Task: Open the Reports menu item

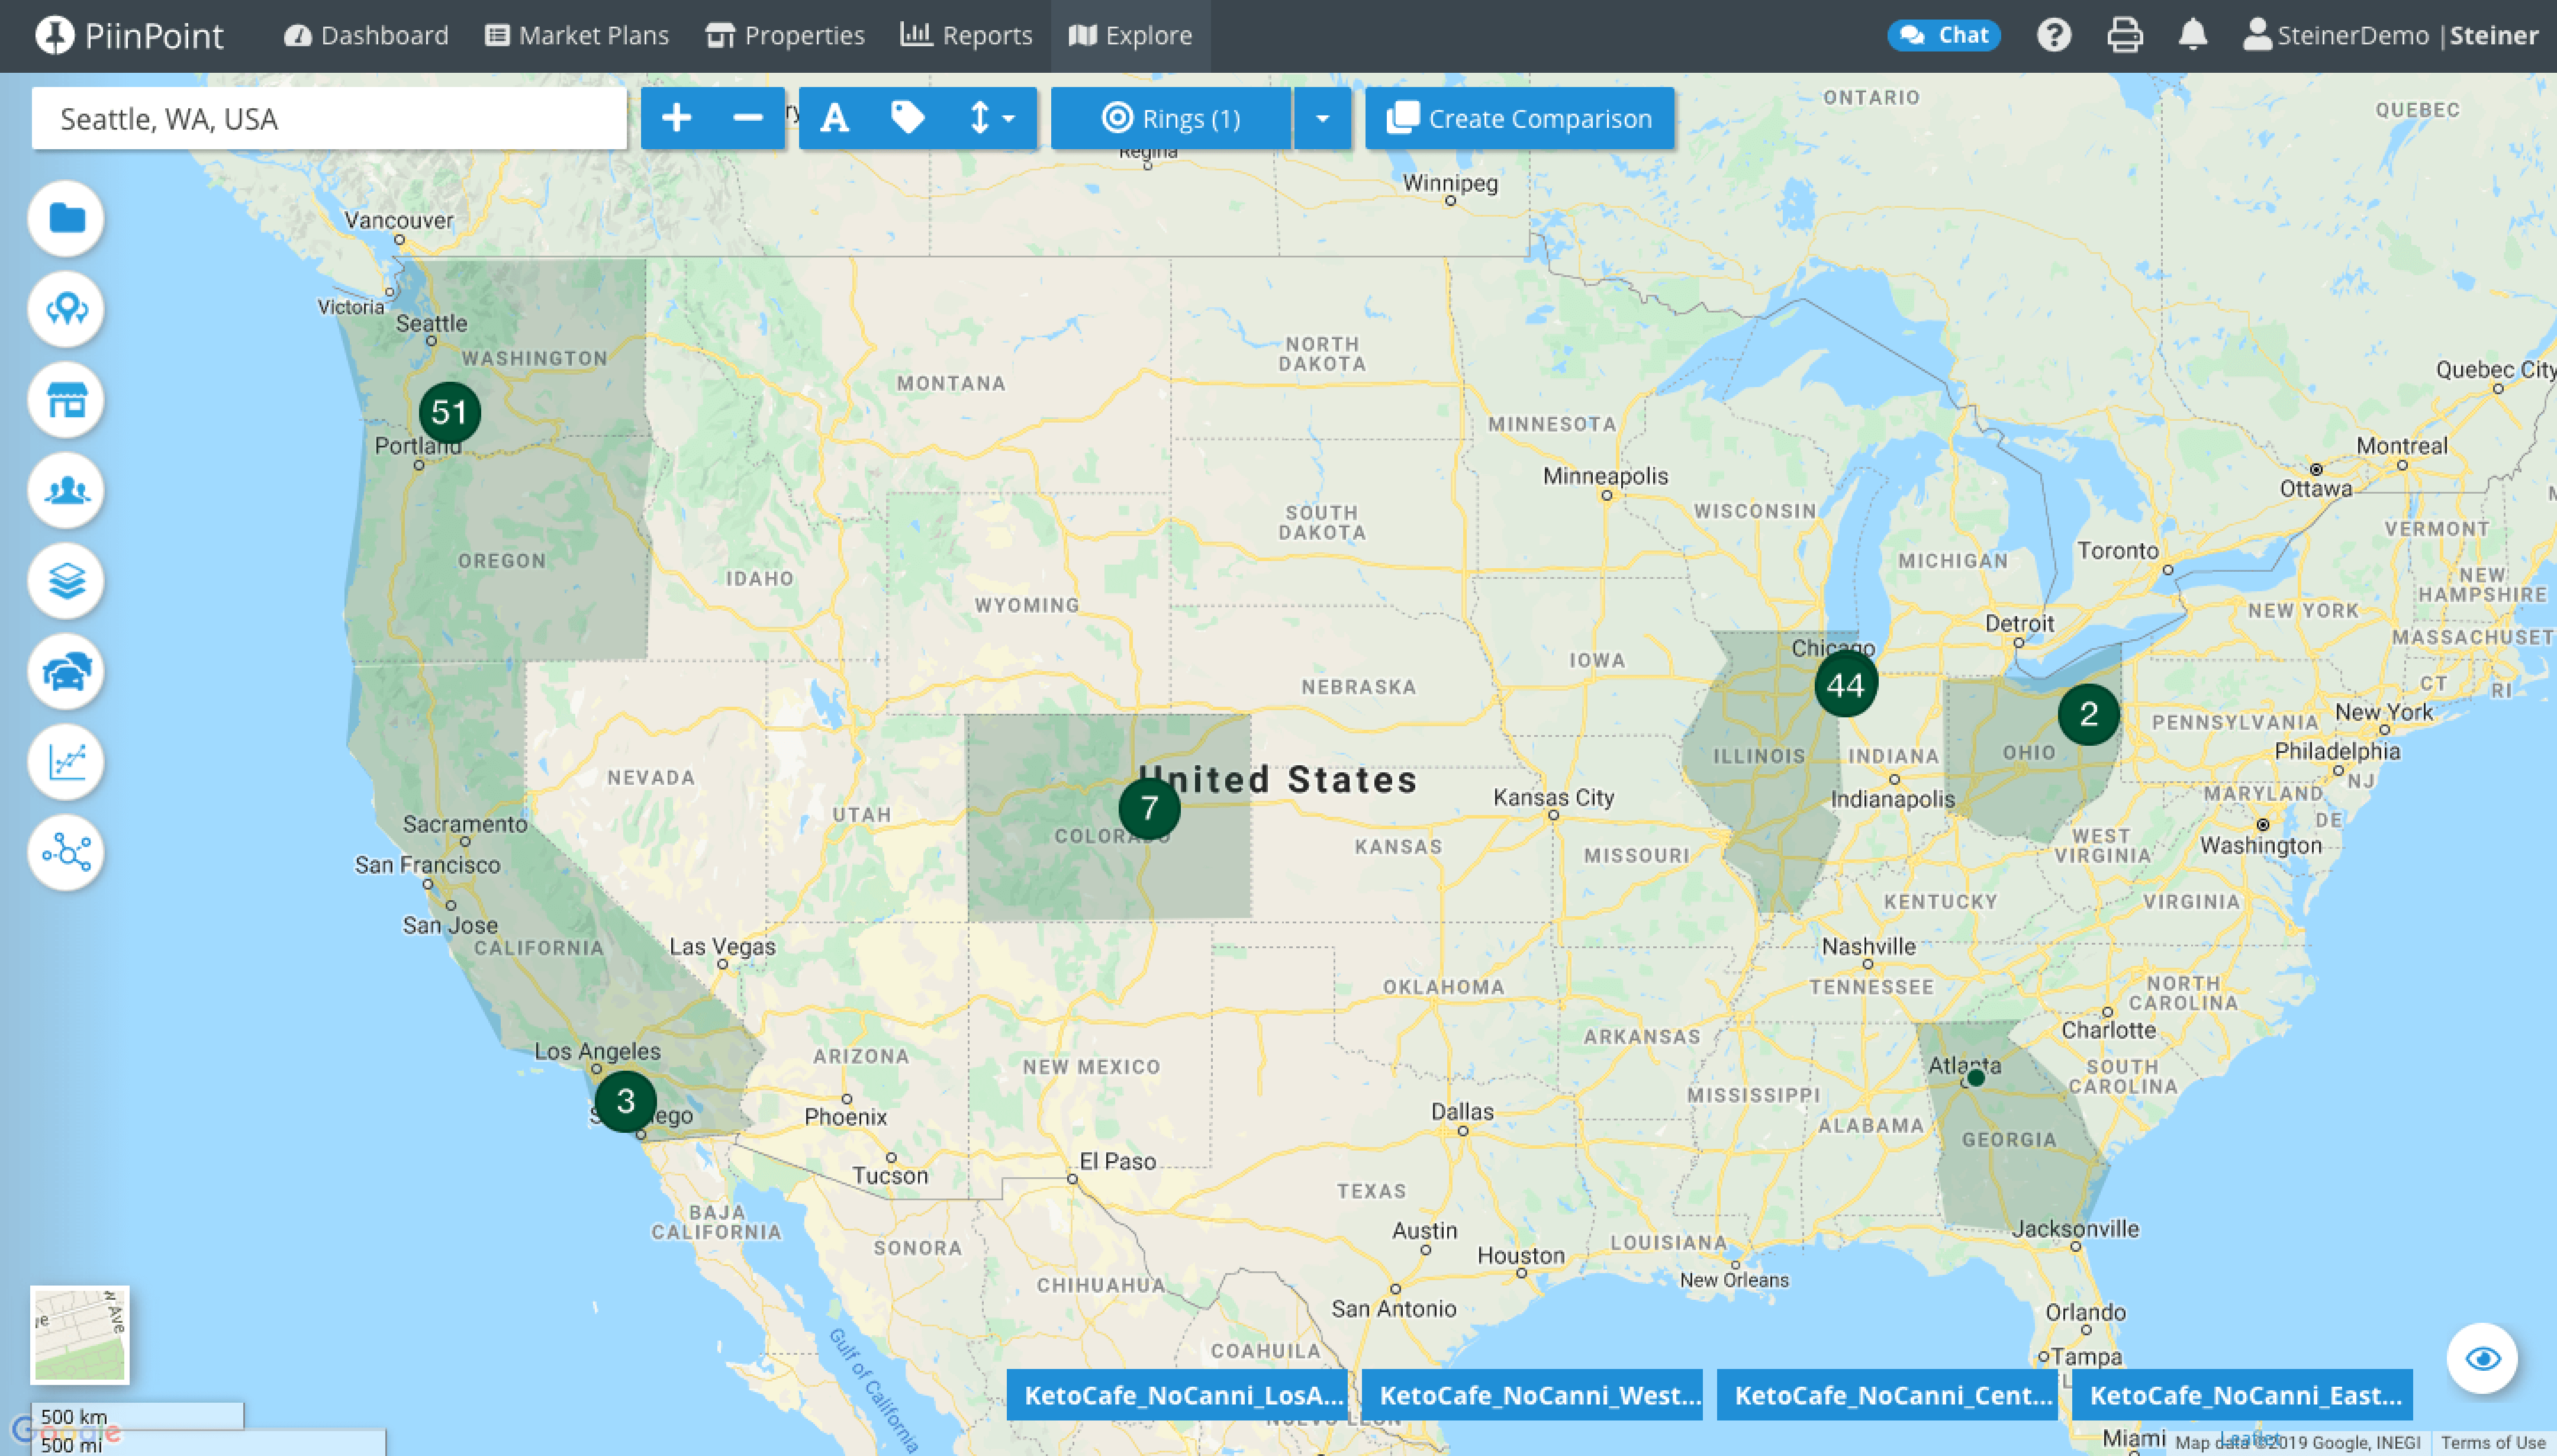Action: pyautogui.click(x=966, y=36)
